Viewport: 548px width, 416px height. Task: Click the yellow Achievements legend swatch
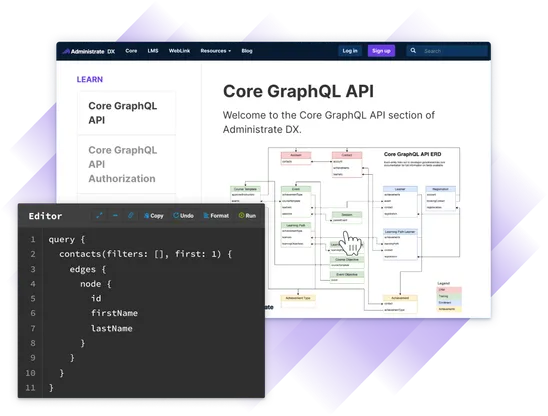[449, 309]
